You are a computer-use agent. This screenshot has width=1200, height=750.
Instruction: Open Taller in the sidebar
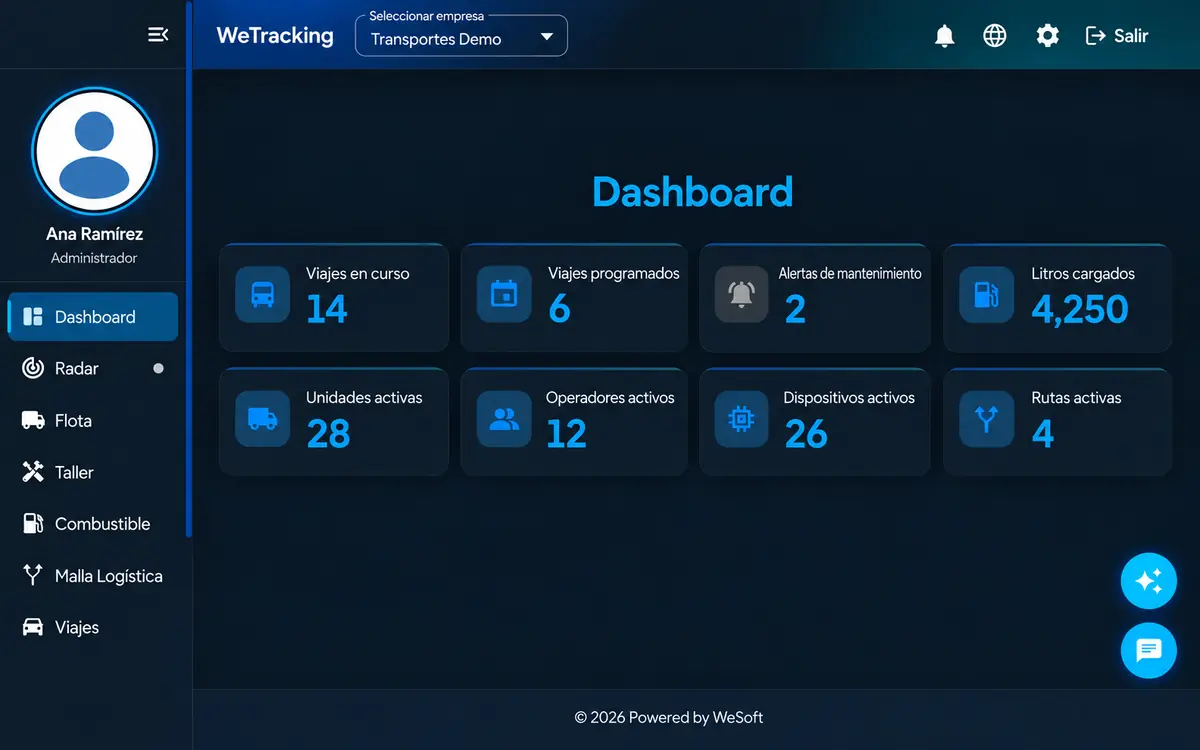93,472
